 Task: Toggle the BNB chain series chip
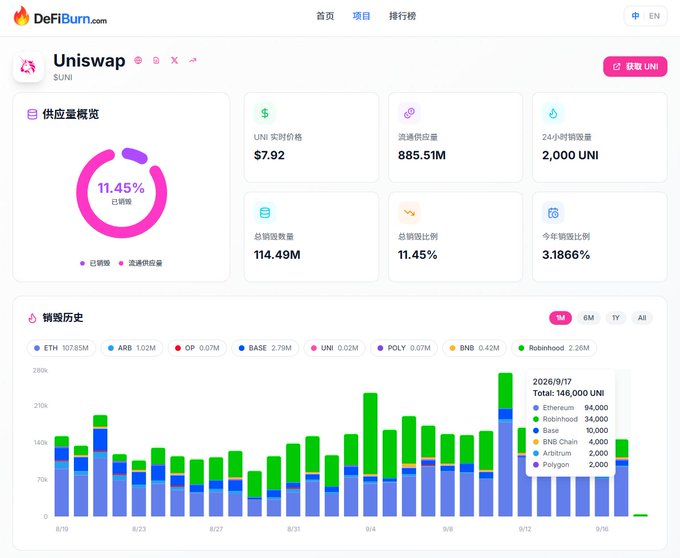pos(474,348)
